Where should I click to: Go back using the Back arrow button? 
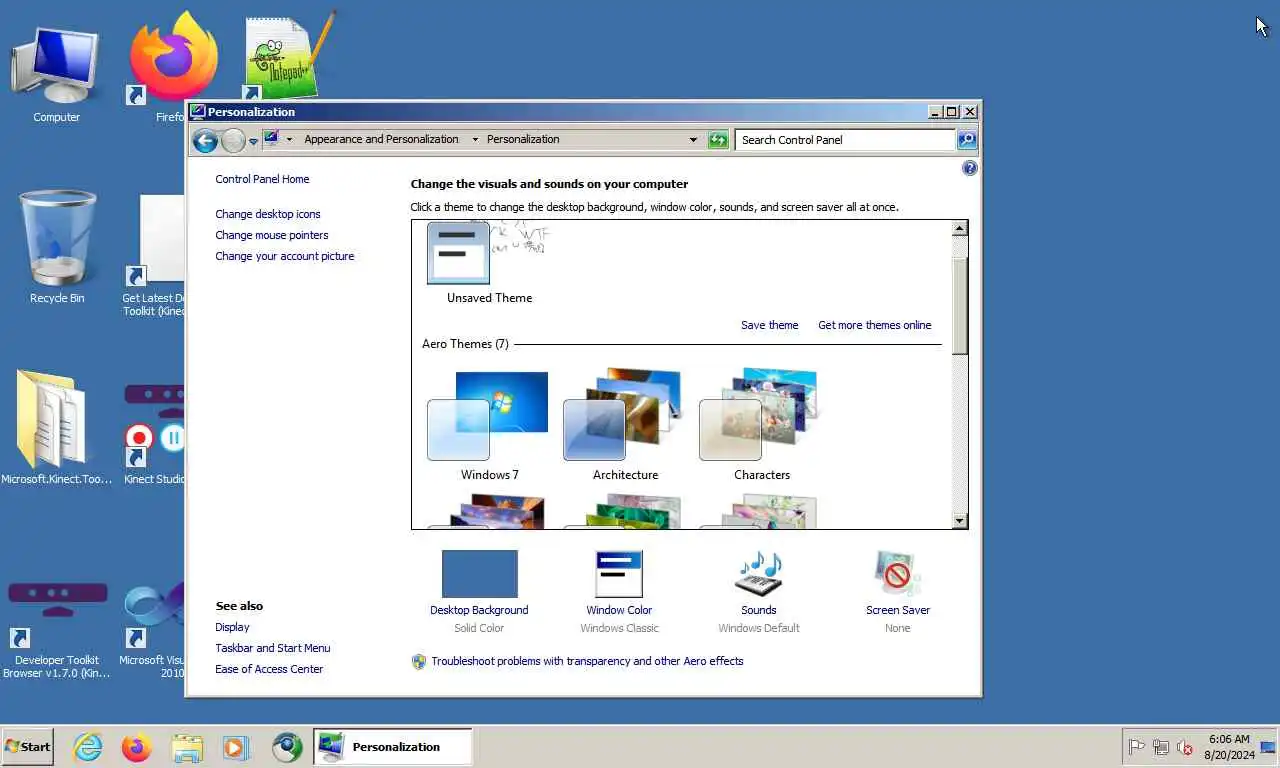click(205, 140)
